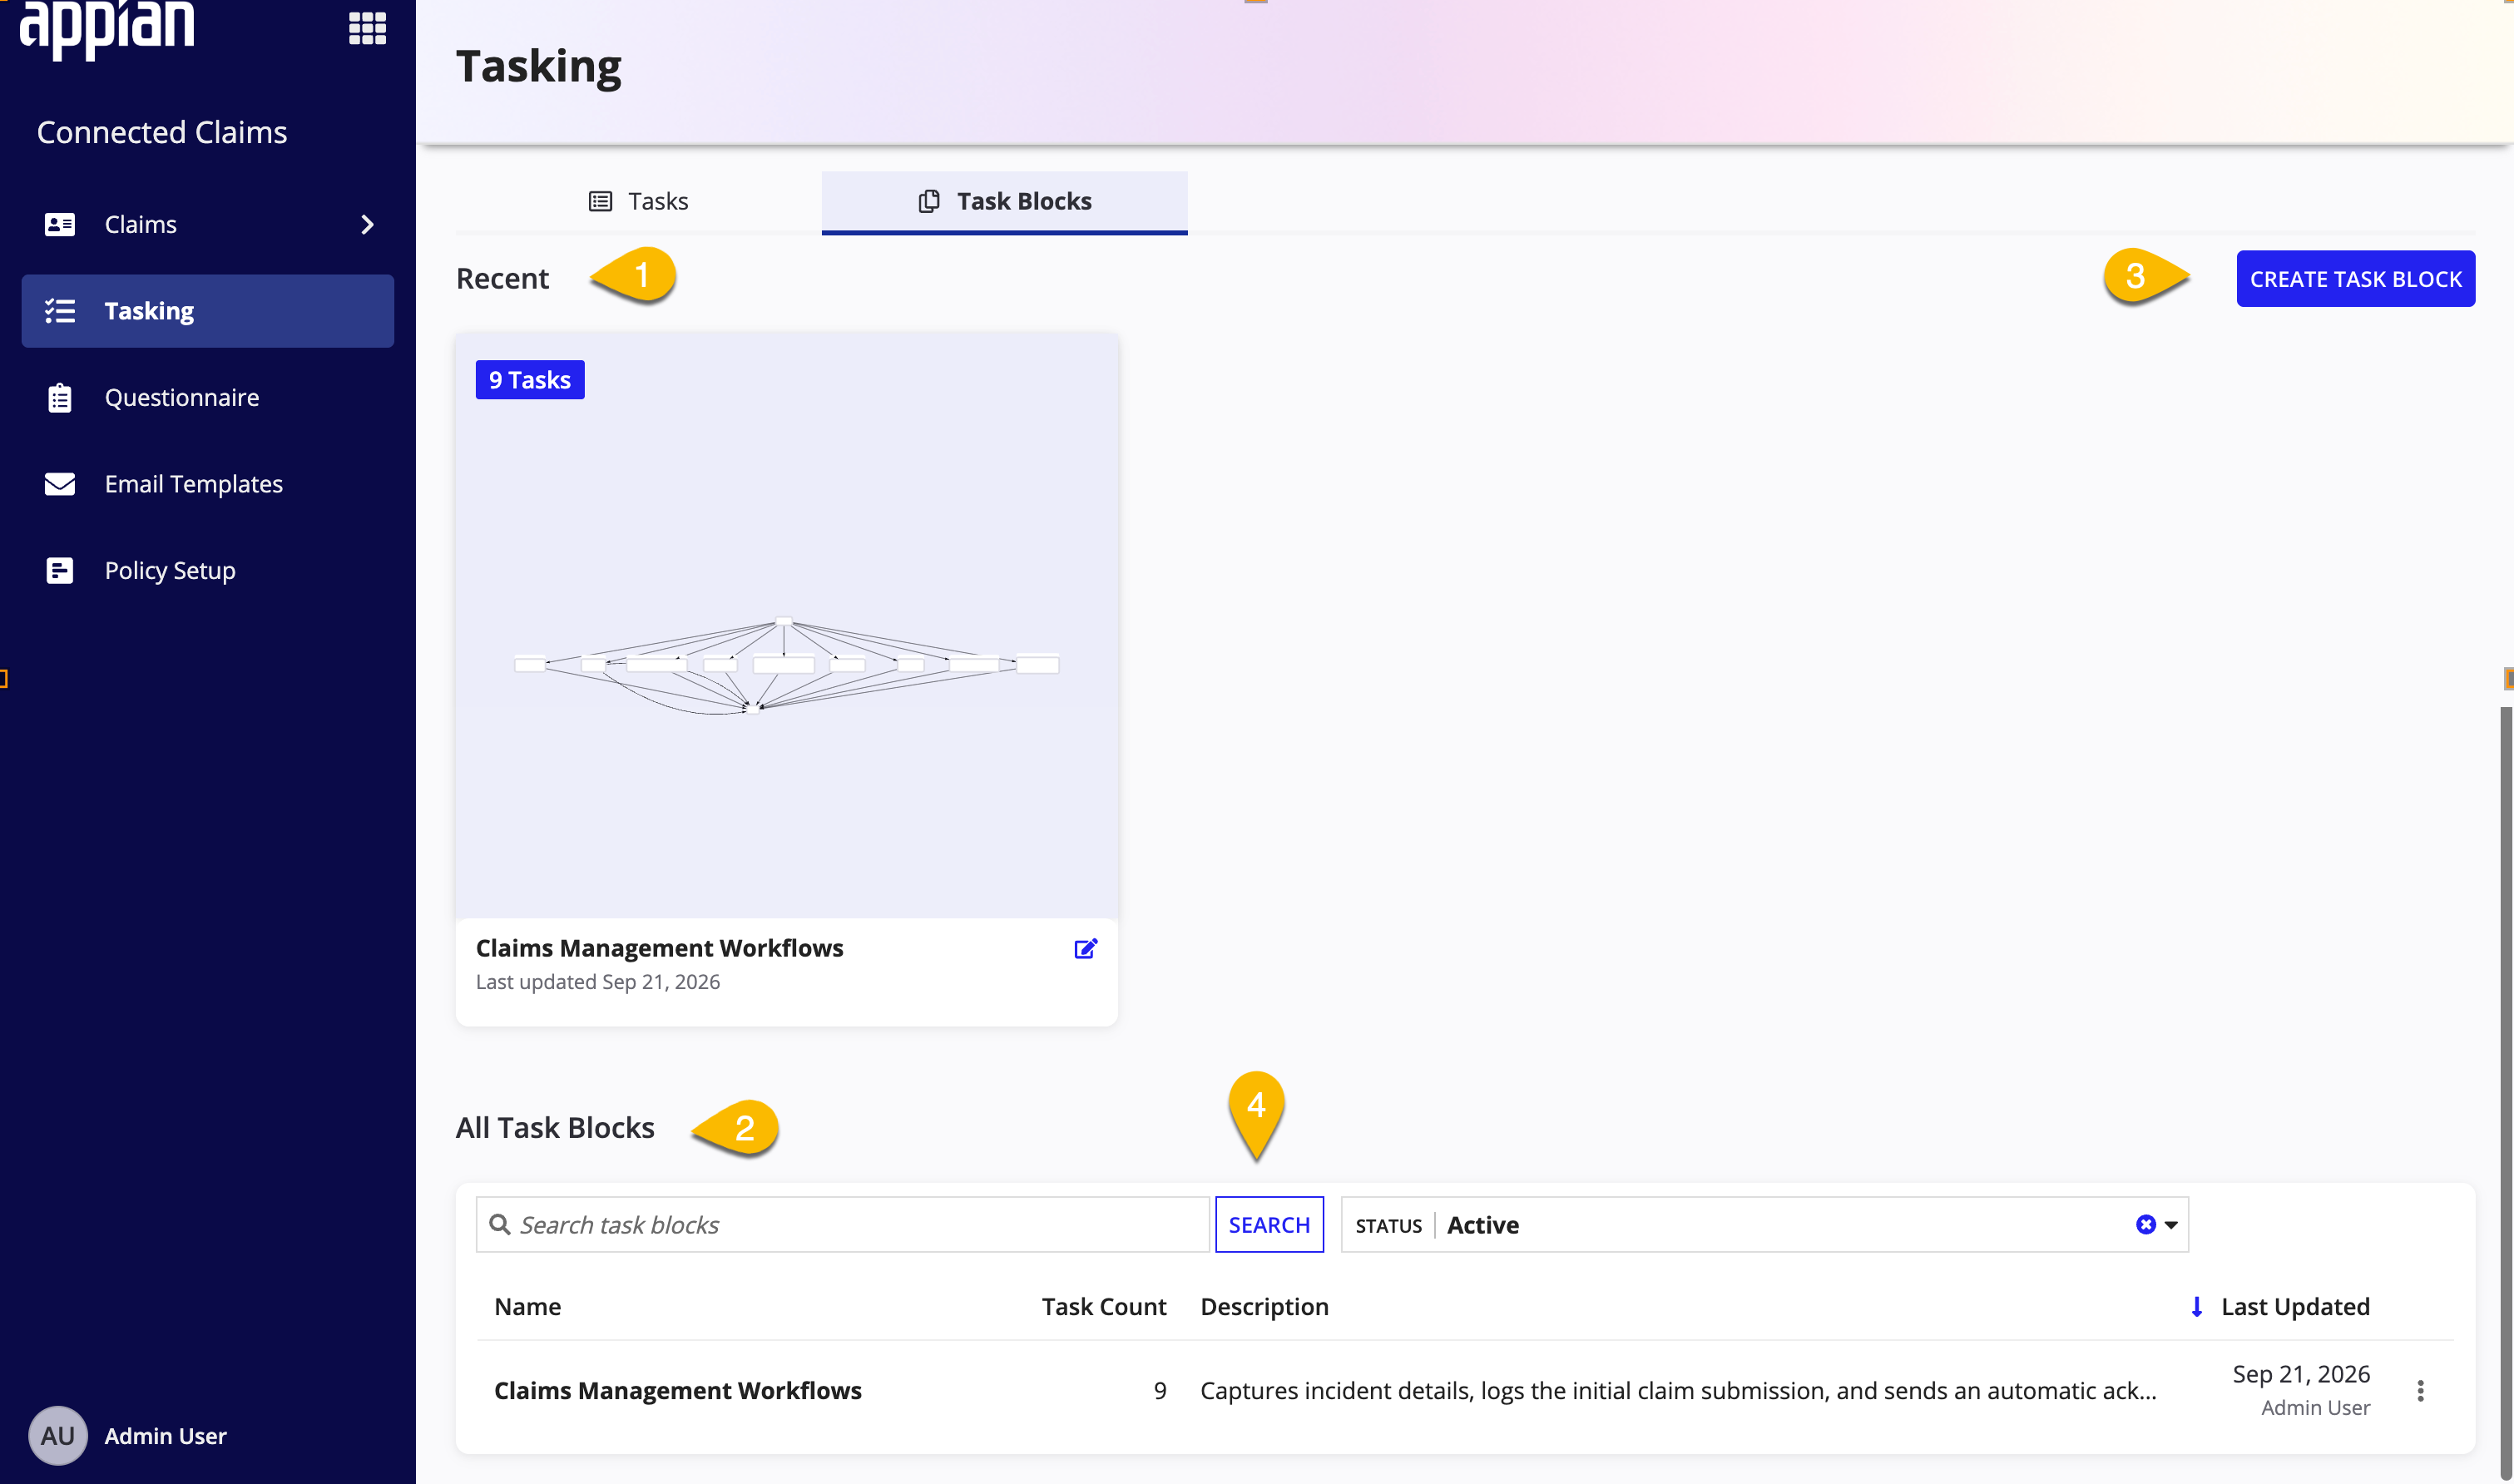Sort by Description column header
This screenshot has width=2514, height=1484.
pyautogui.click(x=1264, y=1306)
